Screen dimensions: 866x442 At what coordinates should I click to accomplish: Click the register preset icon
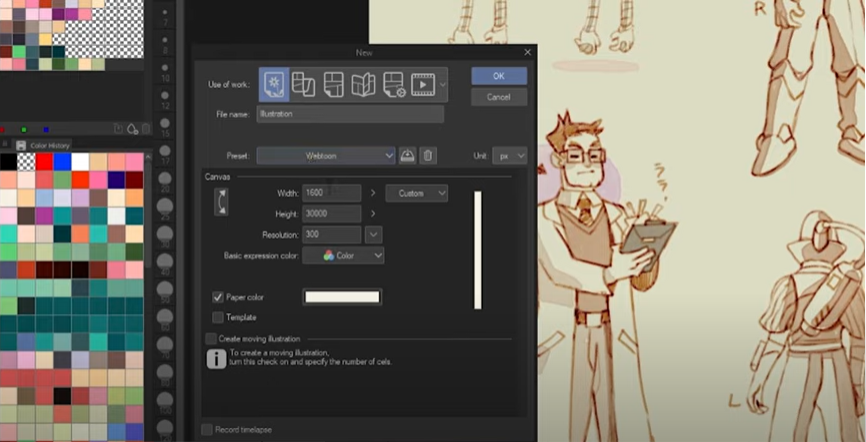click(x=408, y=156)
